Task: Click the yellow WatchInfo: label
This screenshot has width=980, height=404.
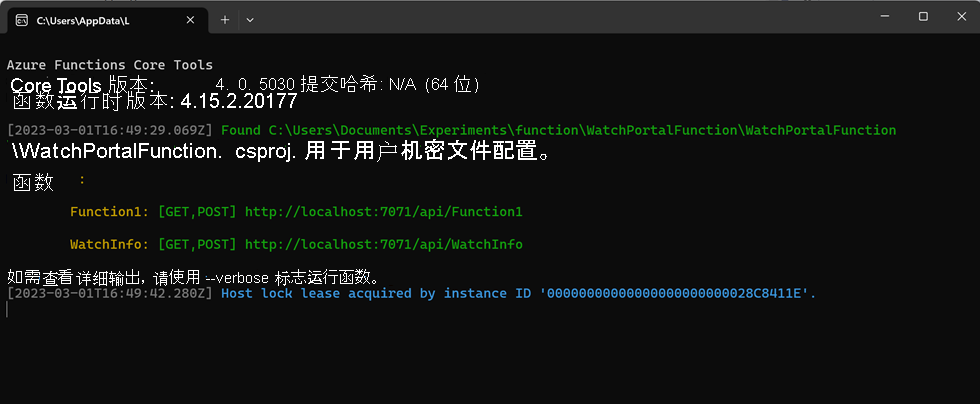Action: tap(110, 244)
